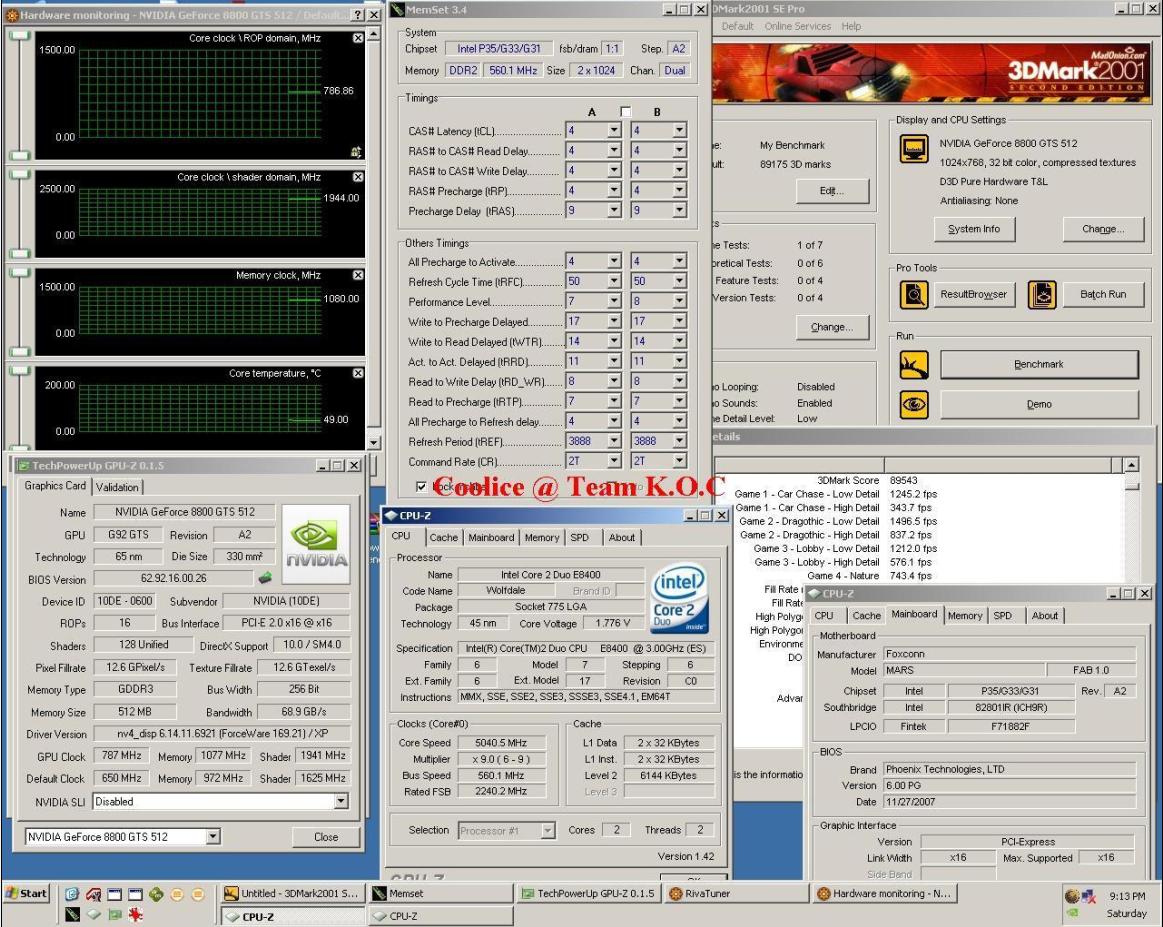Viewport: 1163px width, 927px height.
Task: Click the help question mark in Hardware monitoring title bar
Action: coord(358,15)
